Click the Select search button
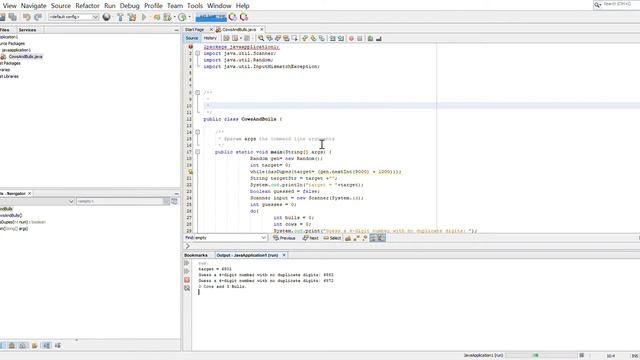This screenshot has height=360, width=640. click(332, 238)
